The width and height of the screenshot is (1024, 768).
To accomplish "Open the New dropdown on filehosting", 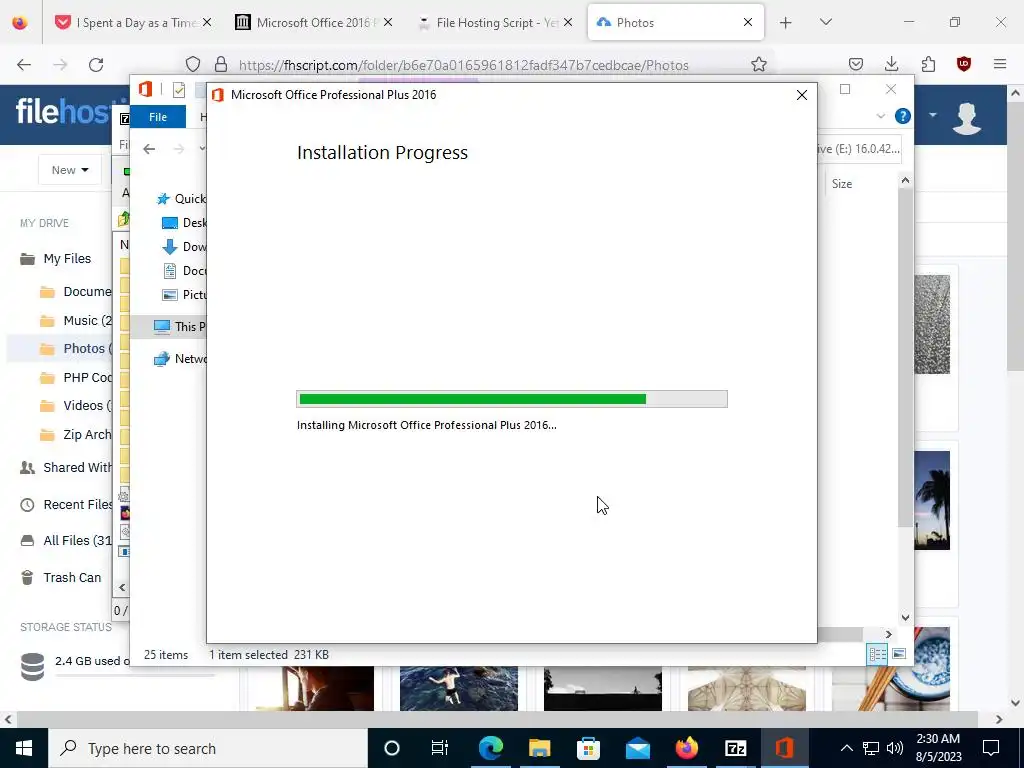I will (70, 170).
